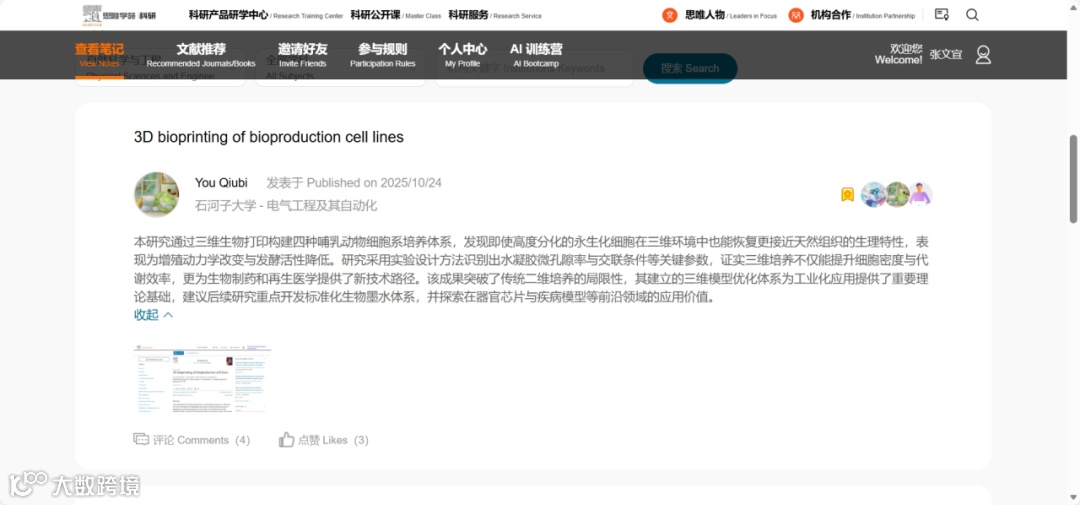
Task: Click the Comments (4) label
Action: pos(201,440)
